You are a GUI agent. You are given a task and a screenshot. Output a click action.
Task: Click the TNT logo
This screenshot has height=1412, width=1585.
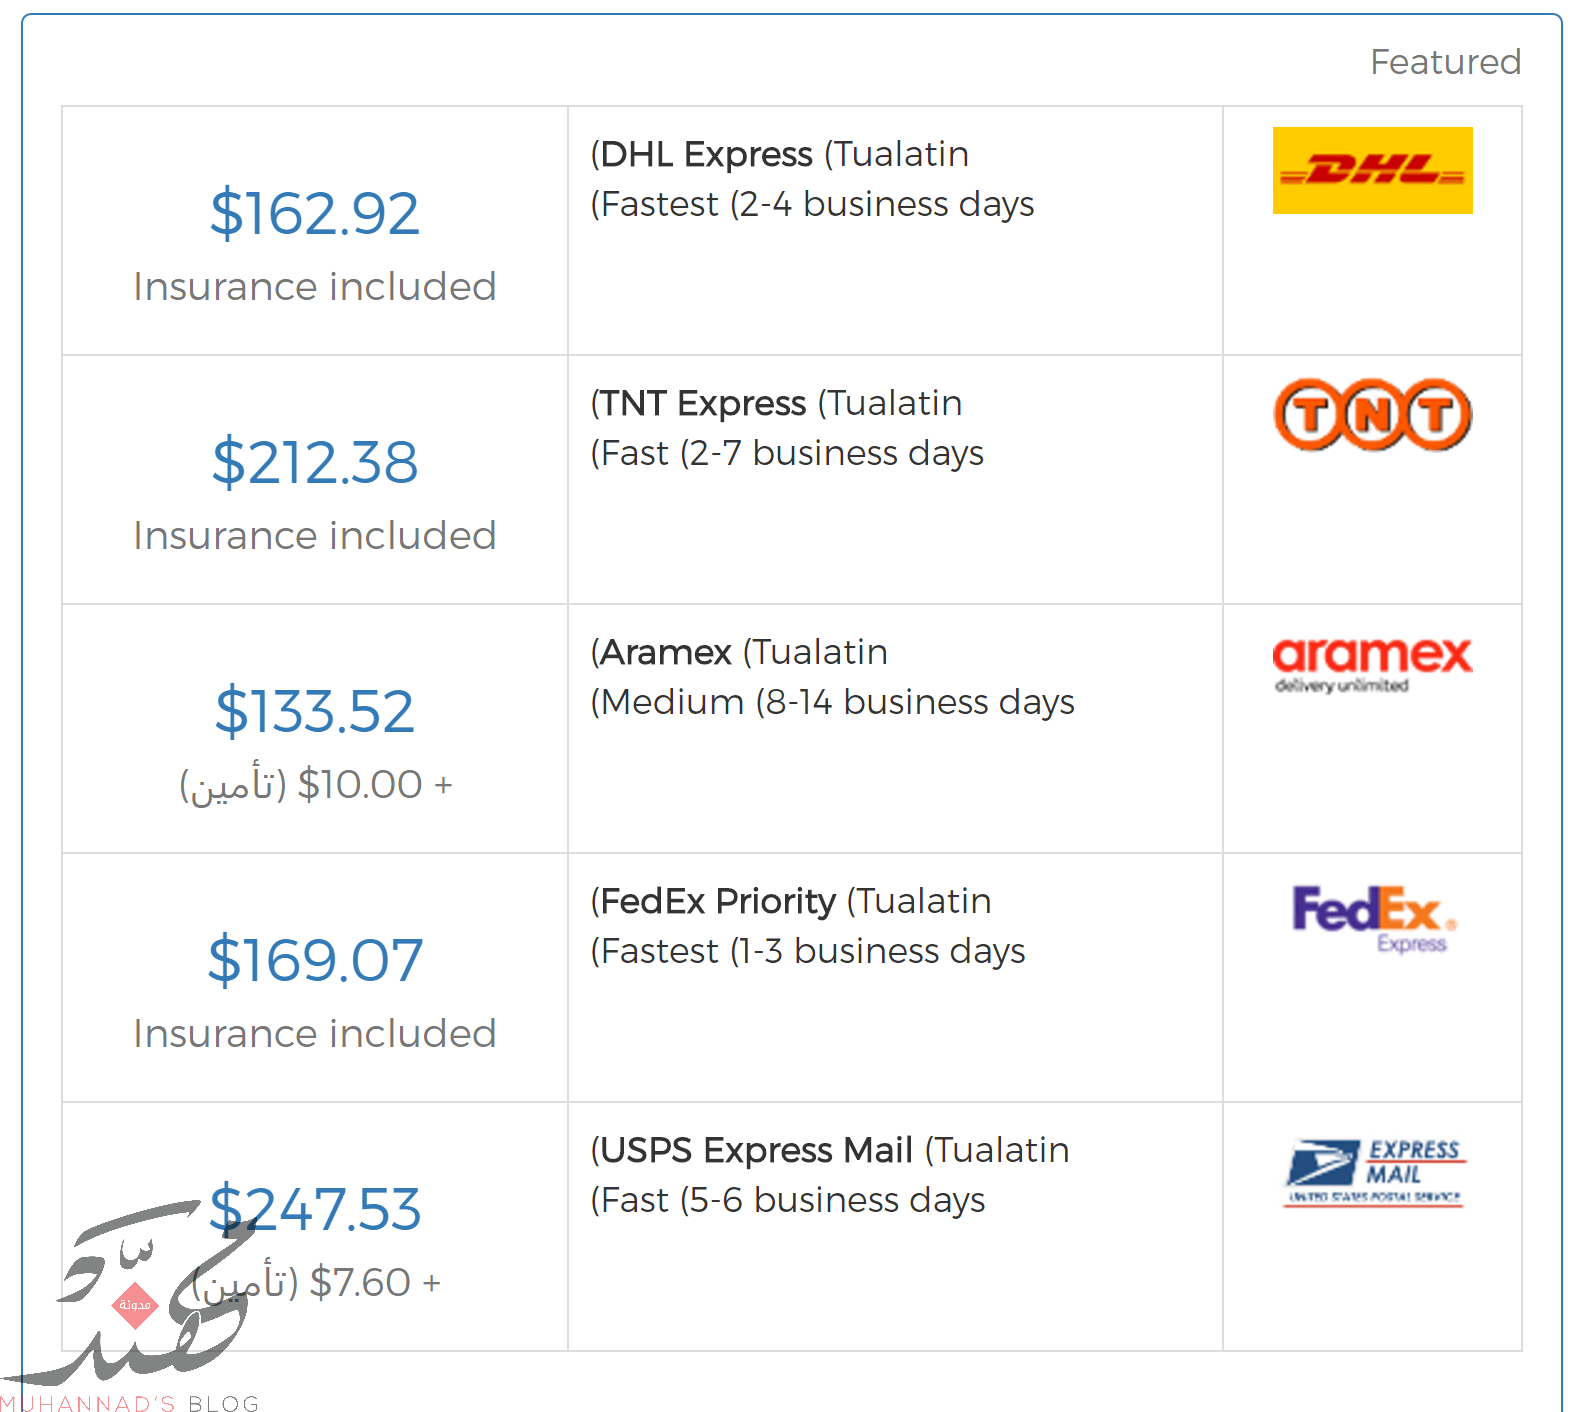point(1372,414)
